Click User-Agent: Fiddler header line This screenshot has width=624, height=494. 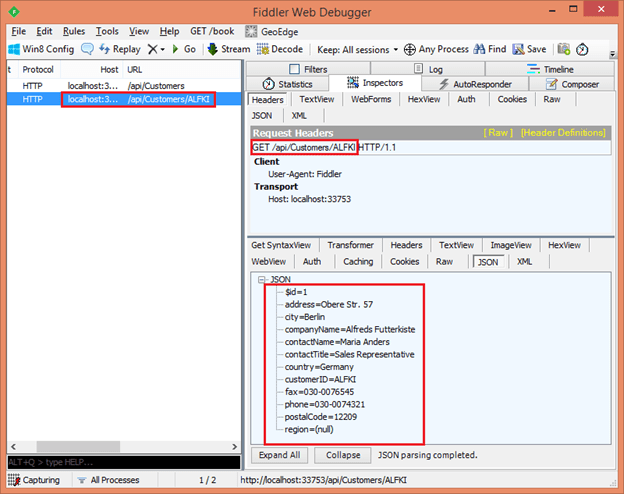tap(305, 174)
